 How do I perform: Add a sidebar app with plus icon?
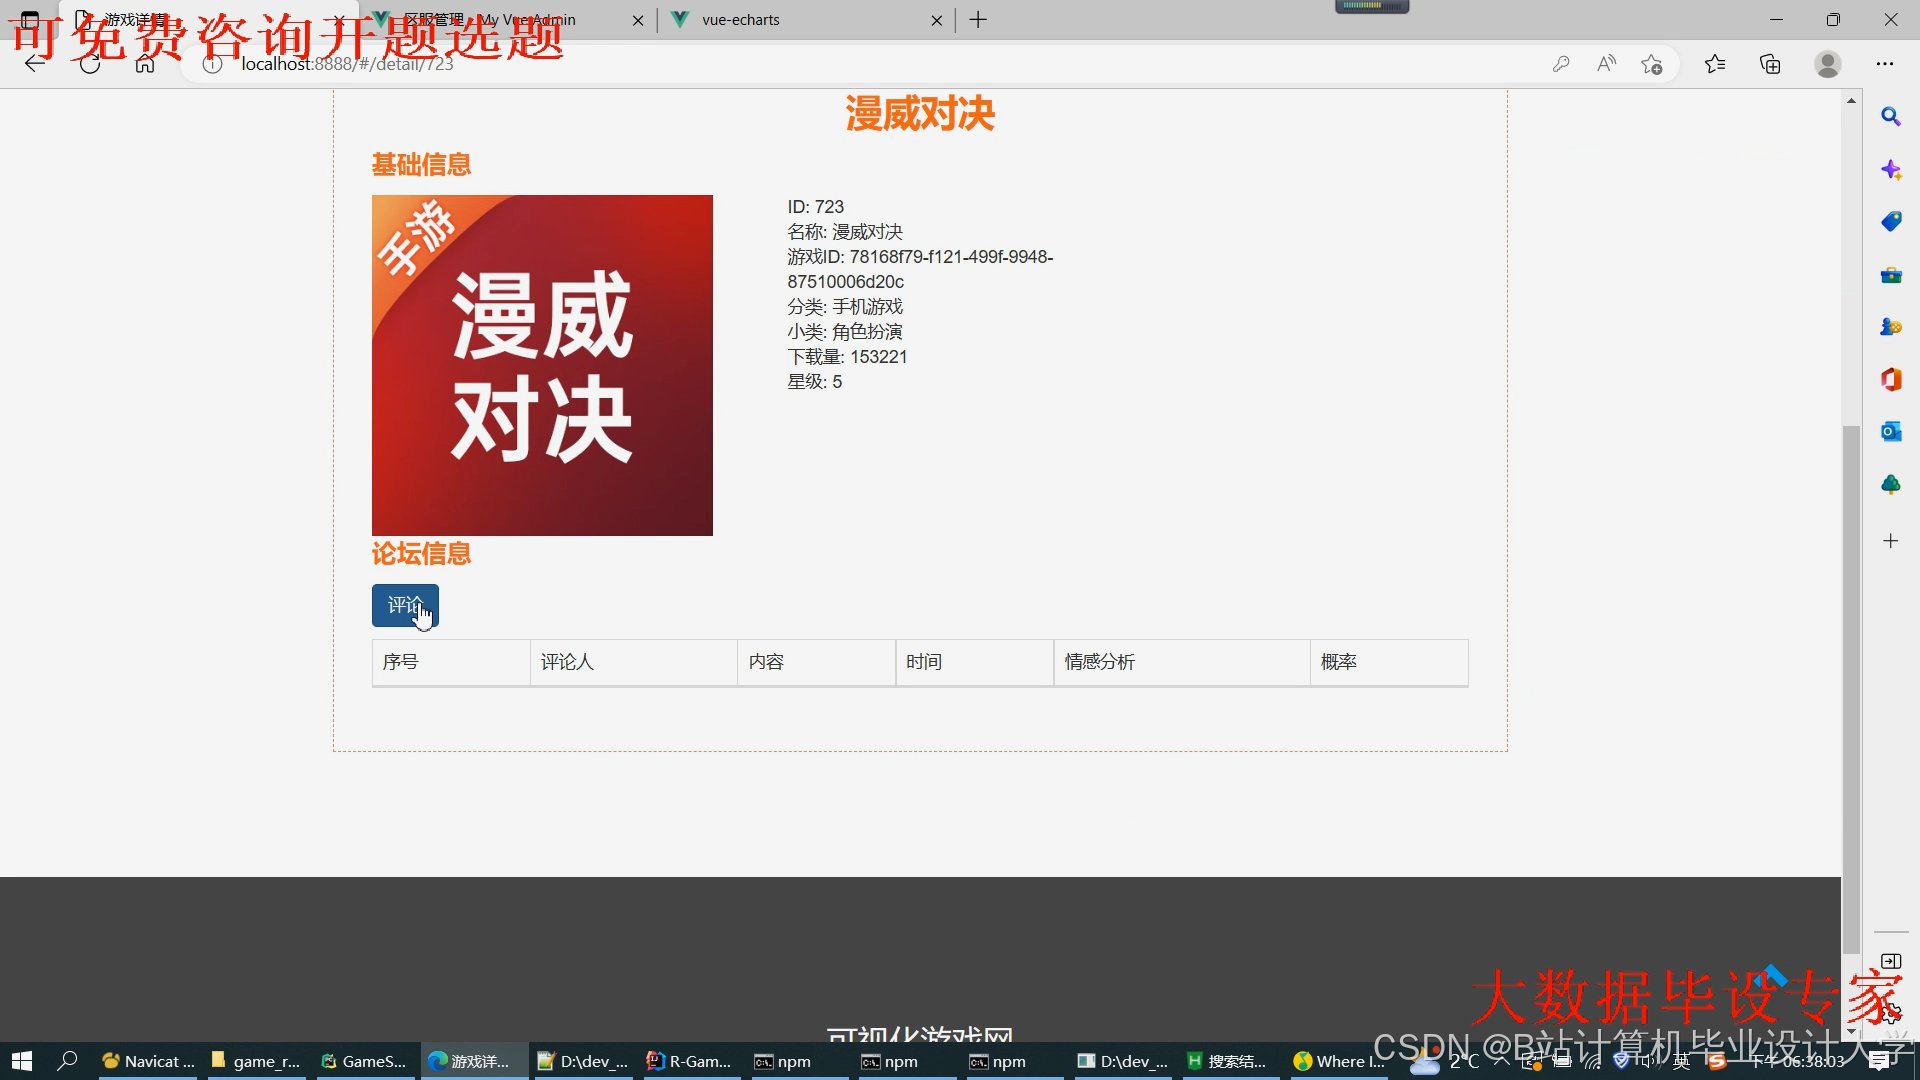click(x=1890, y=541)
